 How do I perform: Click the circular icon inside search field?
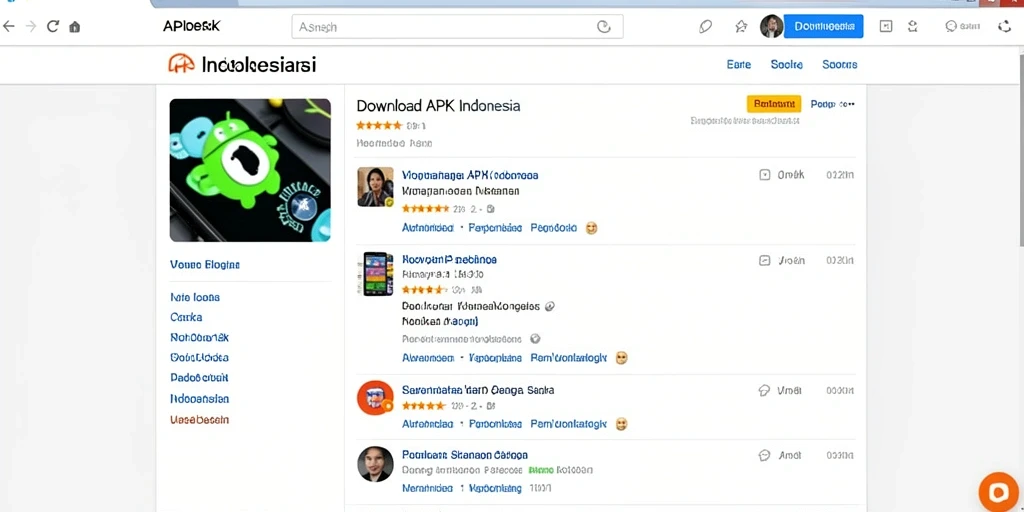(x=603, y=27)
